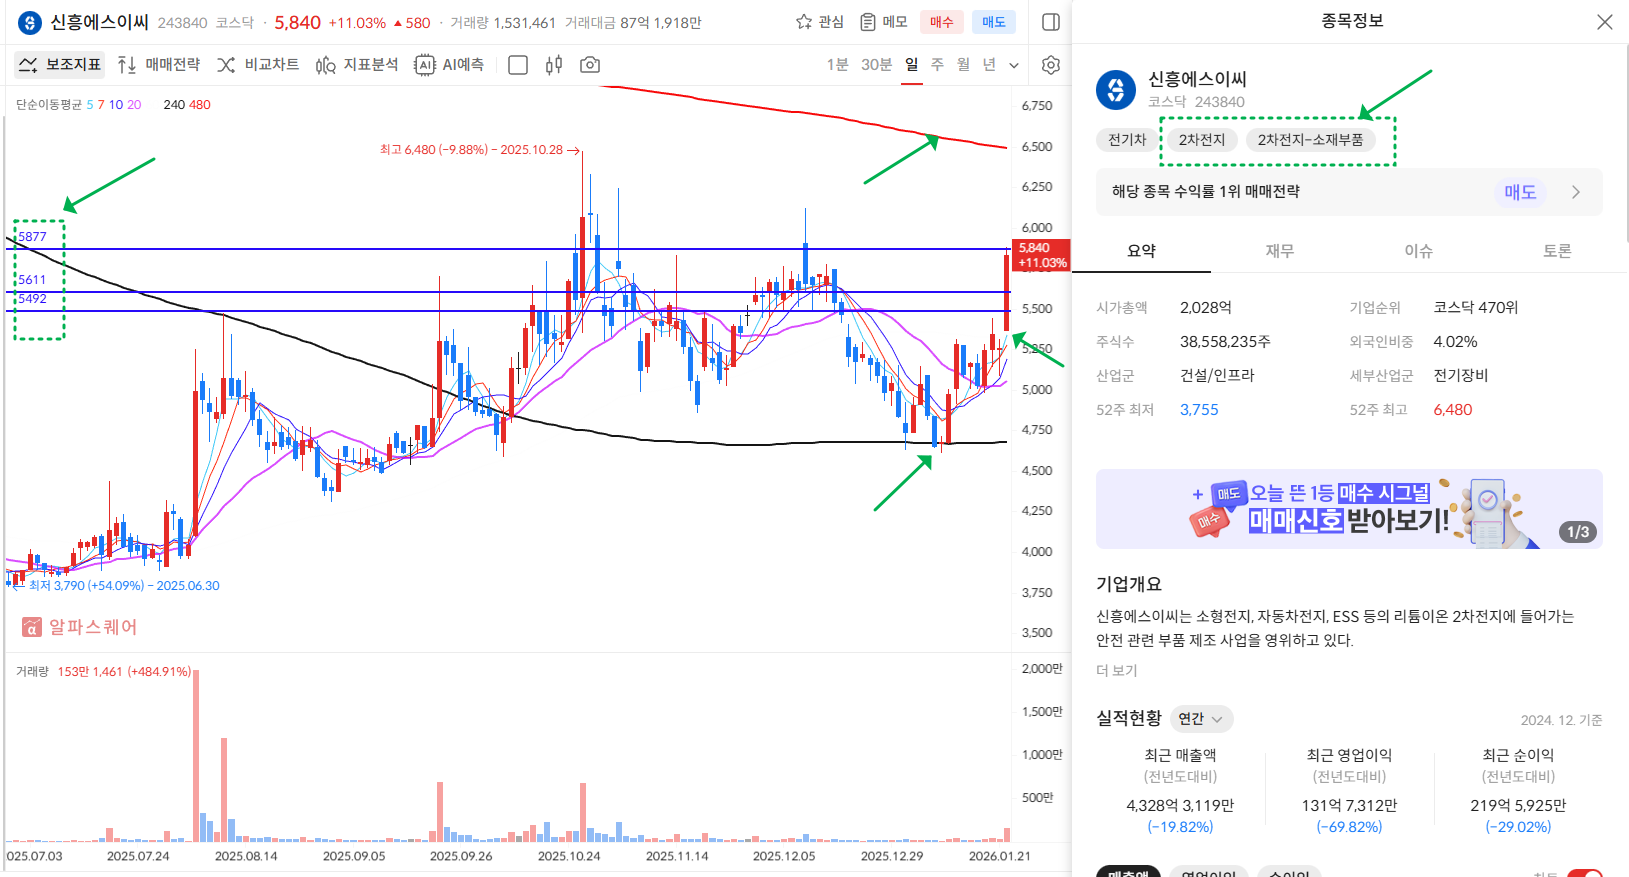Click the company logo in 종목정보 panel

(x=1116, y=90)
